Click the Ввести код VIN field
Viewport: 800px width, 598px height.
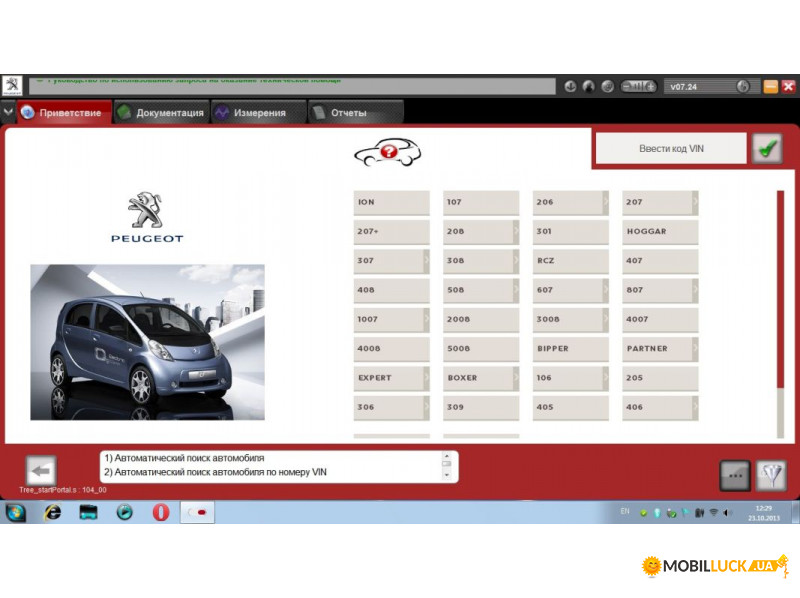[671, 148]
